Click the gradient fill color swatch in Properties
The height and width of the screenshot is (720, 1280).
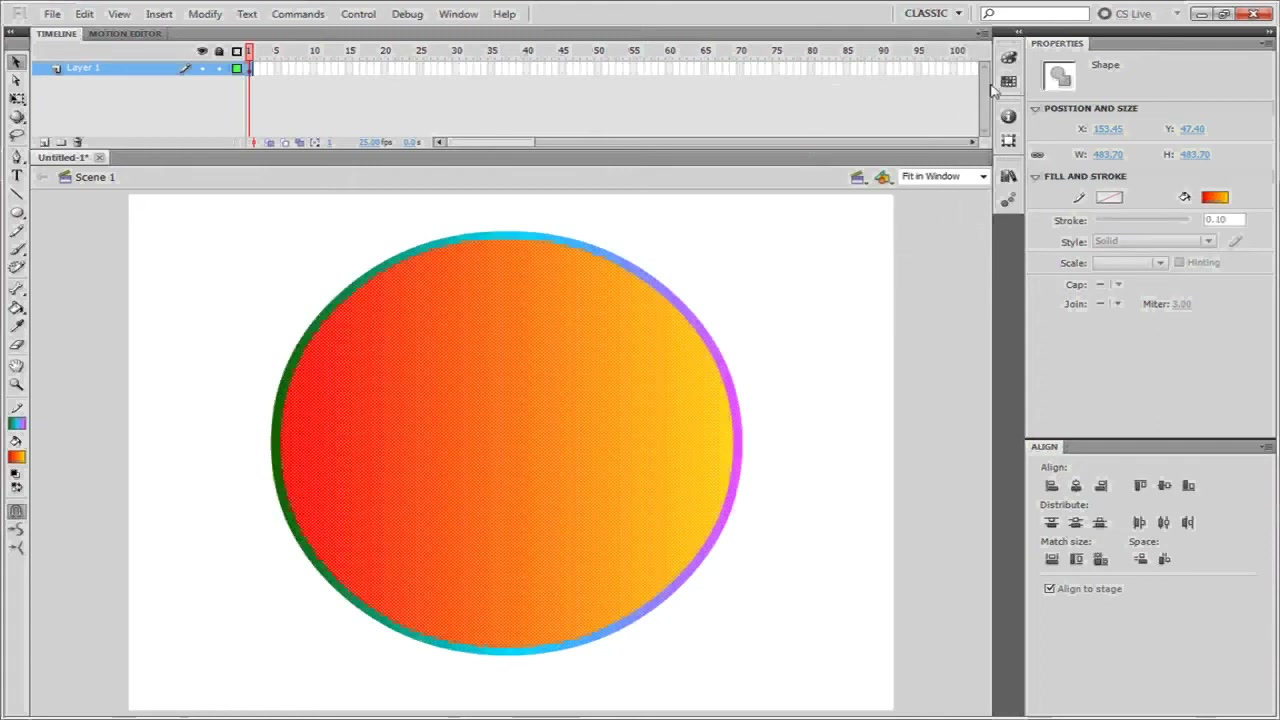click(1215, 198)
